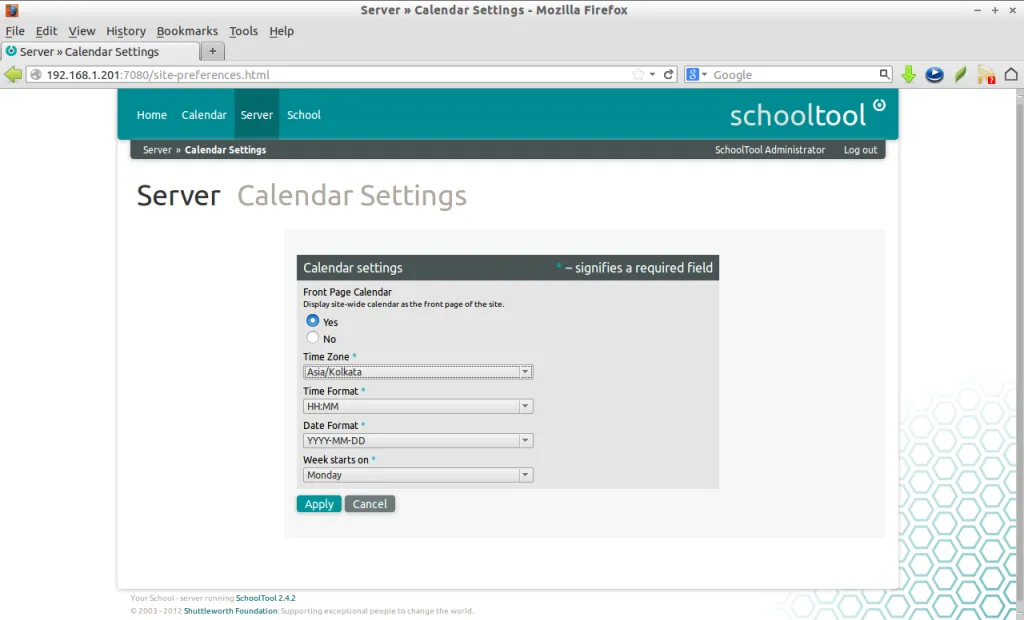1024x620 pixels.
Task: Open a new browser tab with the plus button
Action: click(x=211, y=51)
